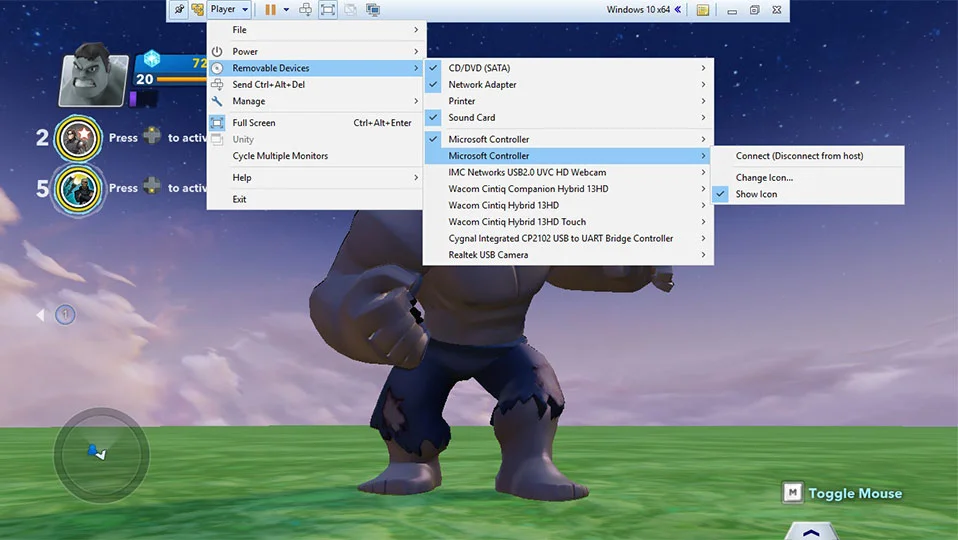Click the virtual joystick control
Image resolution: width=958 pixels, height=540 pixels.
[x=101, y=455]
